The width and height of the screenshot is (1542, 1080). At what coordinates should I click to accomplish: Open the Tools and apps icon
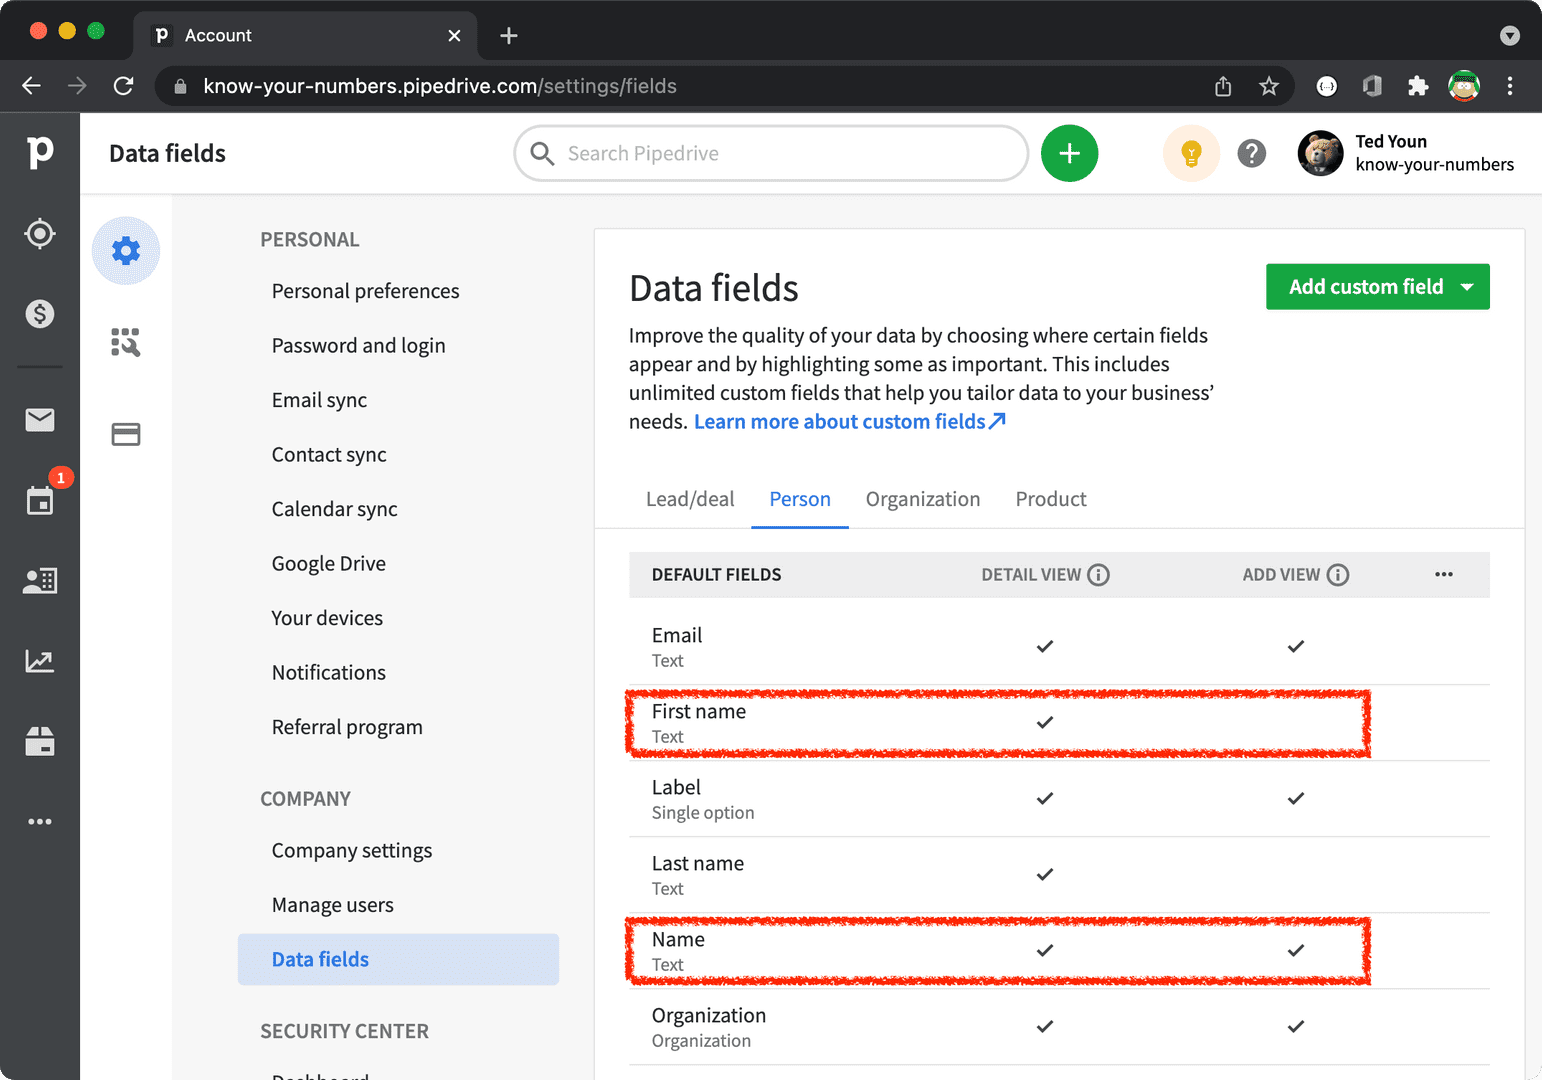(x=126, y=342)
